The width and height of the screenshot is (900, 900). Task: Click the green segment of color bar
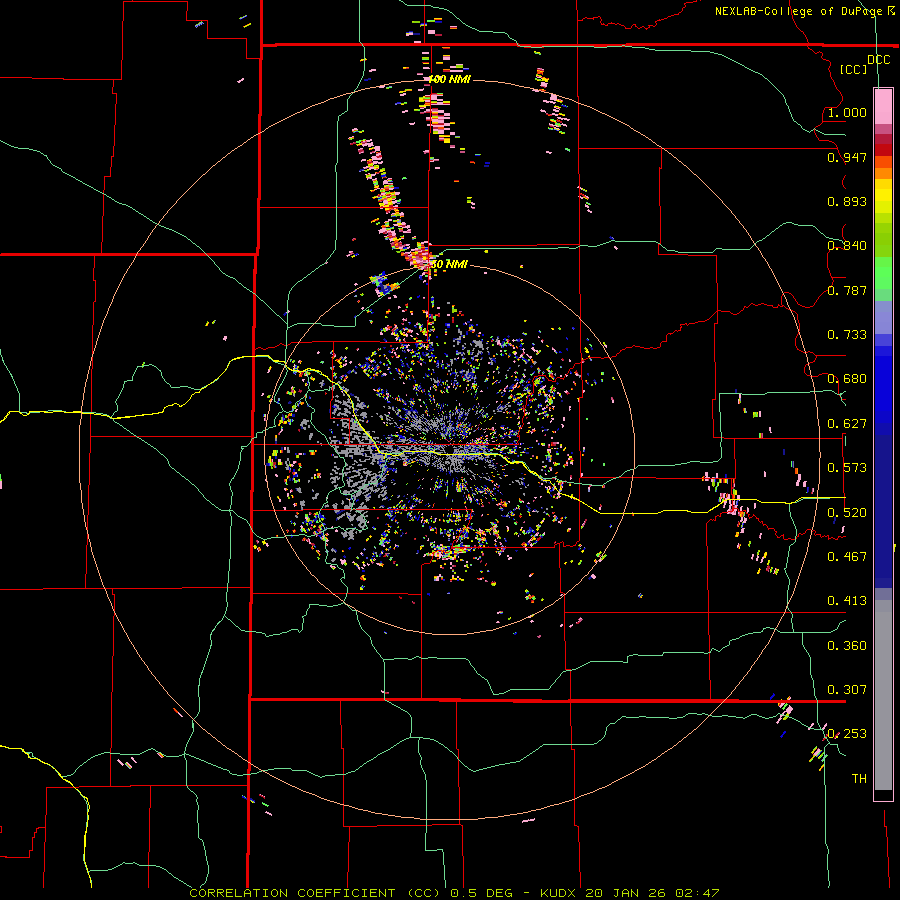(883, 274)
